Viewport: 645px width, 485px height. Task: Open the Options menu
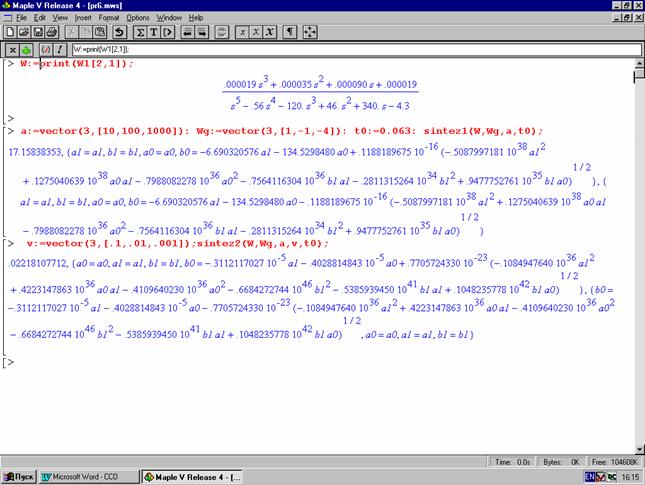(138, 18)
